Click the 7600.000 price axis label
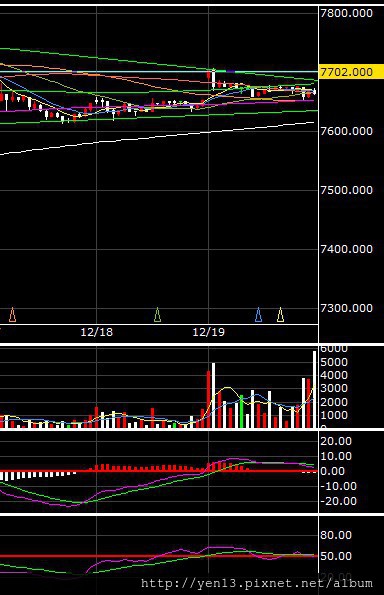 tap(346, 131)
